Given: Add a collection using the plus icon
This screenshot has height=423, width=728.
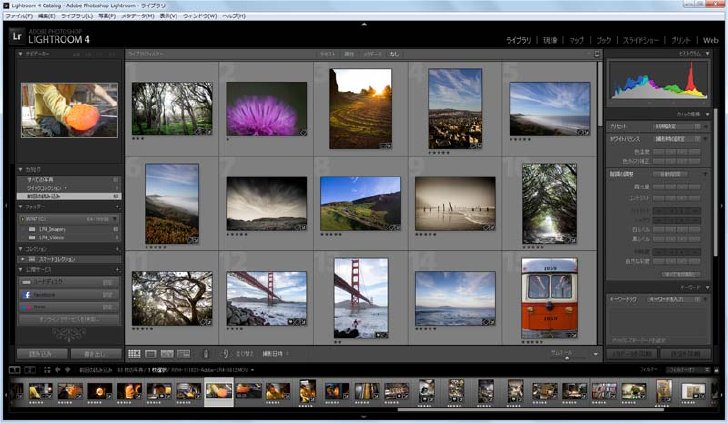Looking at the screenshot, I should 117,249.
